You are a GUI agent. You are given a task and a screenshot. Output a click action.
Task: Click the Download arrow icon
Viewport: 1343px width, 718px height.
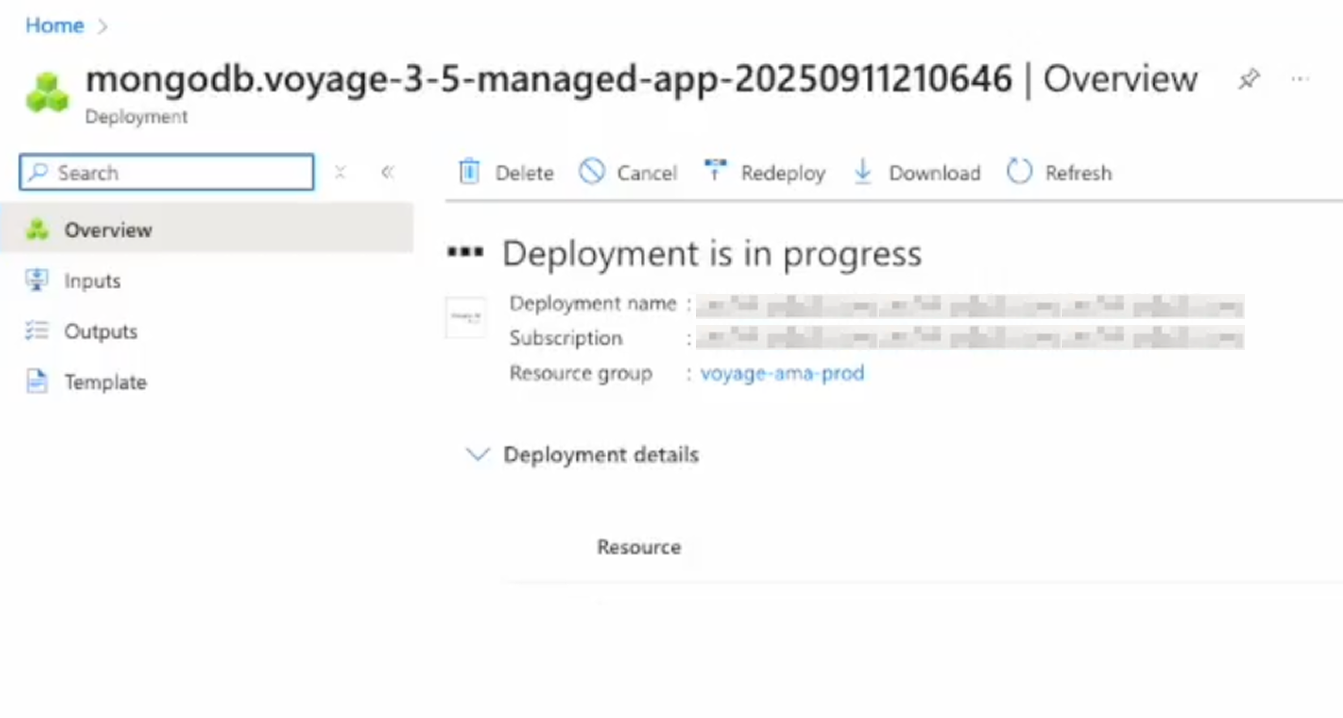[862, 172]
